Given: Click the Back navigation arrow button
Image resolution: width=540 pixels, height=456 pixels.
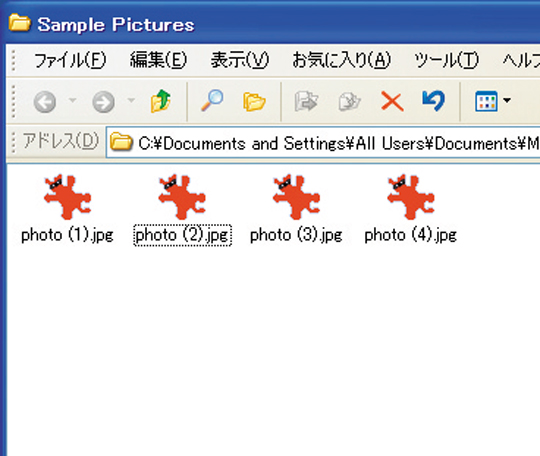Looking at the screenshot, I should [x=45, y=102].
